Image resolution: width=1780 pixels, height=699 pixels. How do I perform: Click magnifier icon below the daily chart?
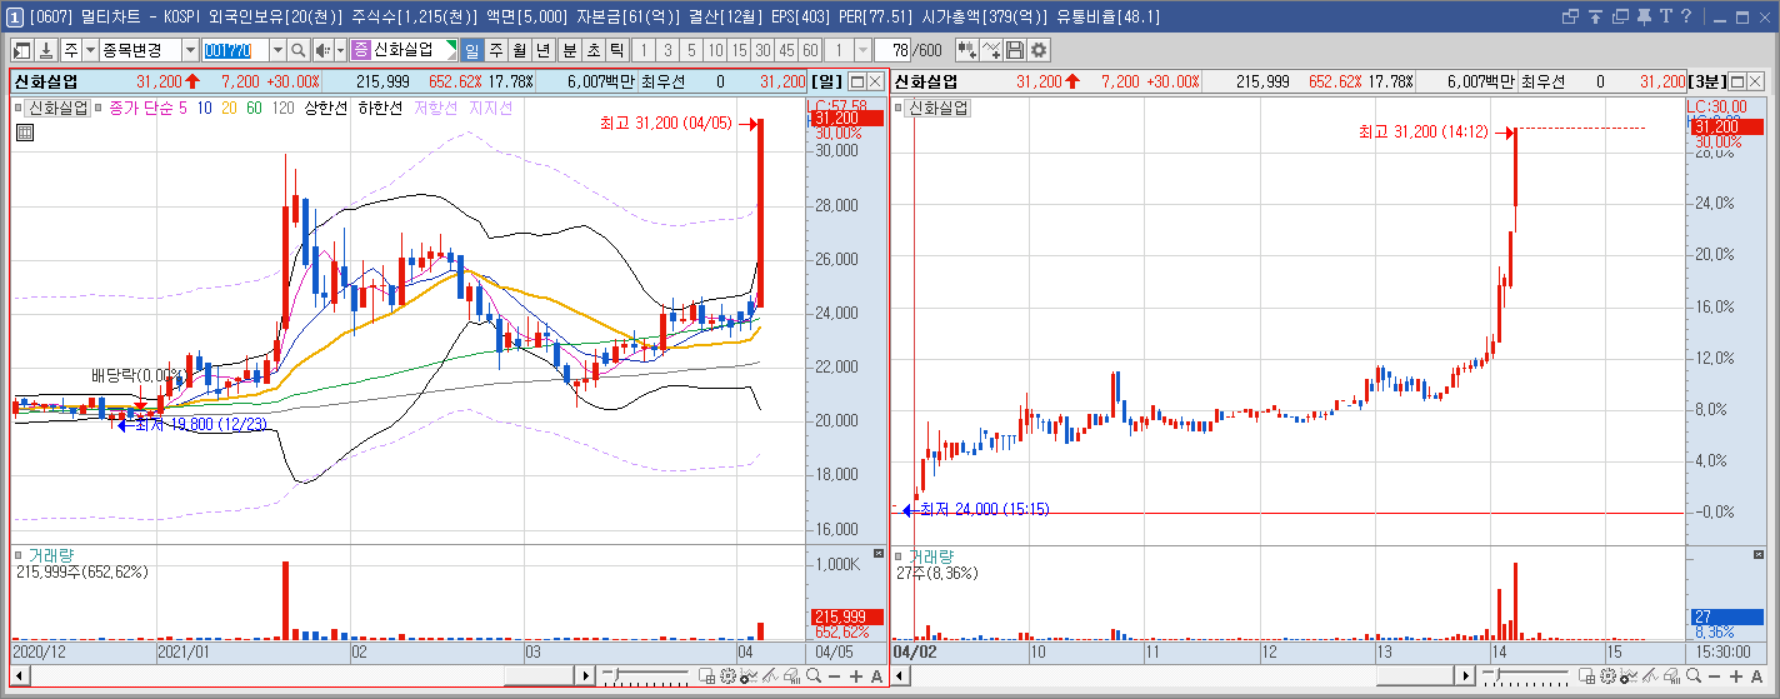[814, 677]
